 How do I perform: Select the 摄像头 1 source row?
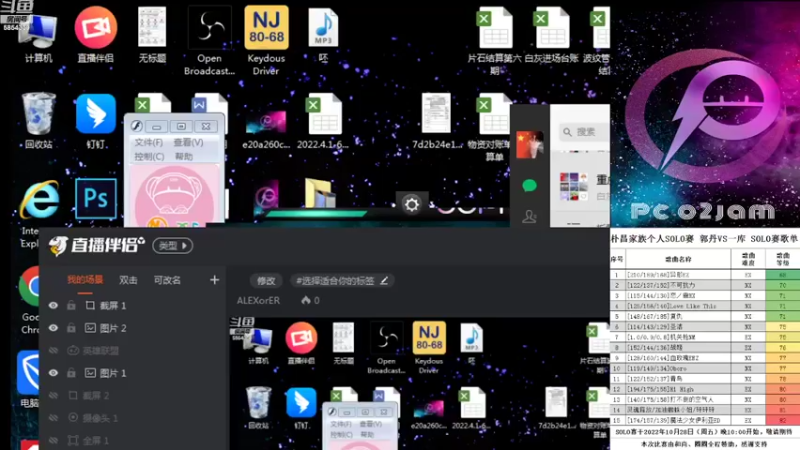click(133, 418)
